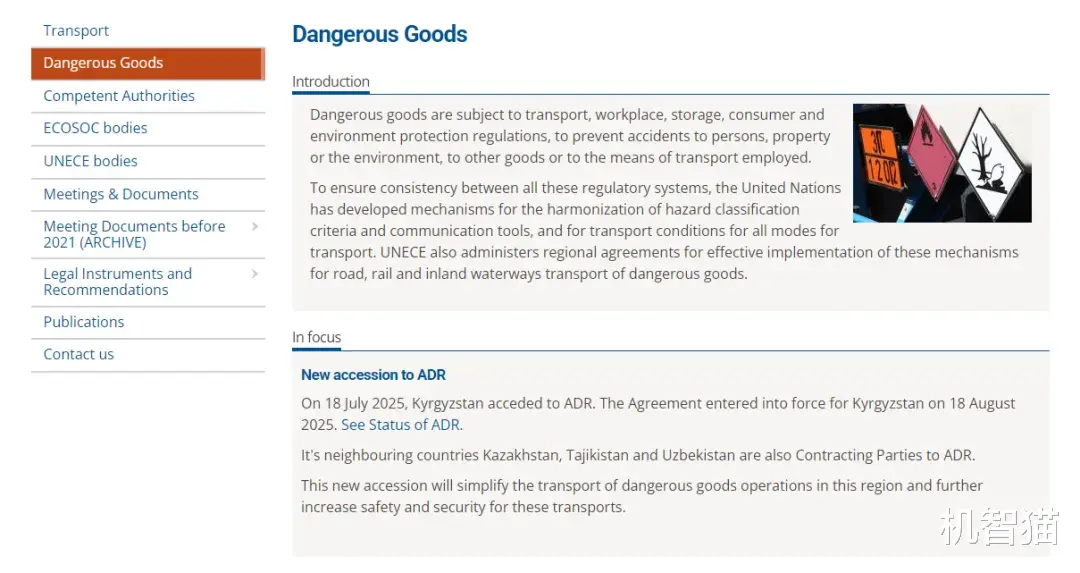Expand Legal Instruments and Recommendations chevron
The image size is (1080, 573).
pyautogui.click(x=255, y=274)
